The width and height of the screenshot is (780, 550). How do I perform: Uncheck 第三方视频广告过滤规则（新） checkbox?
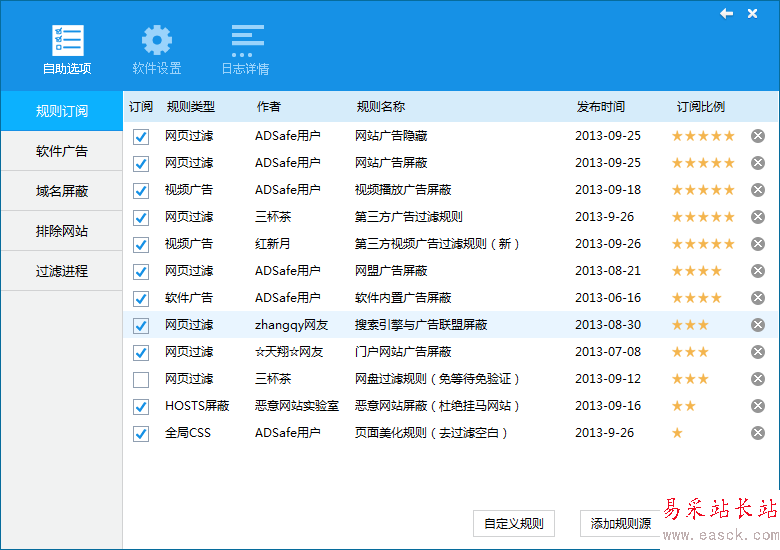coord(141,245)
